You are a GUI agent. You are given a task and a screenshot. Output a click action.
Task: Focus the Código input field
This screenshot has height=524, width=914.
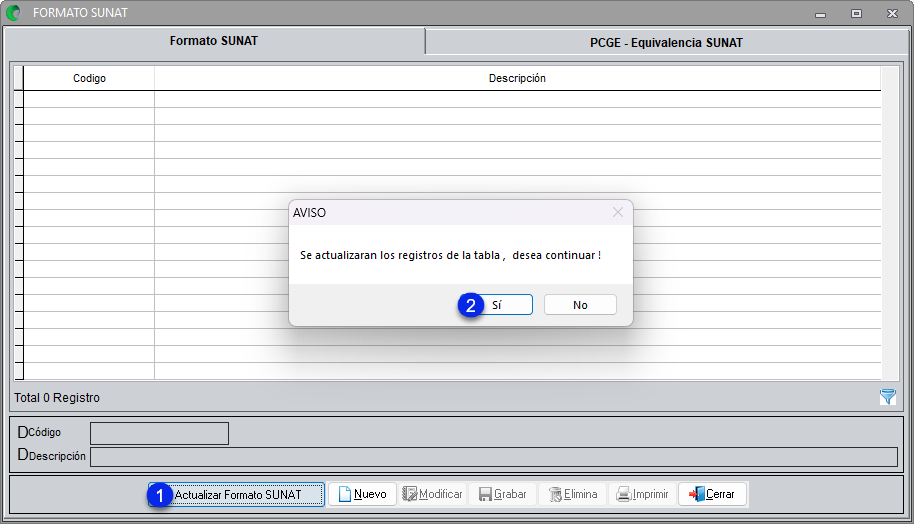[x=159, y=433]
